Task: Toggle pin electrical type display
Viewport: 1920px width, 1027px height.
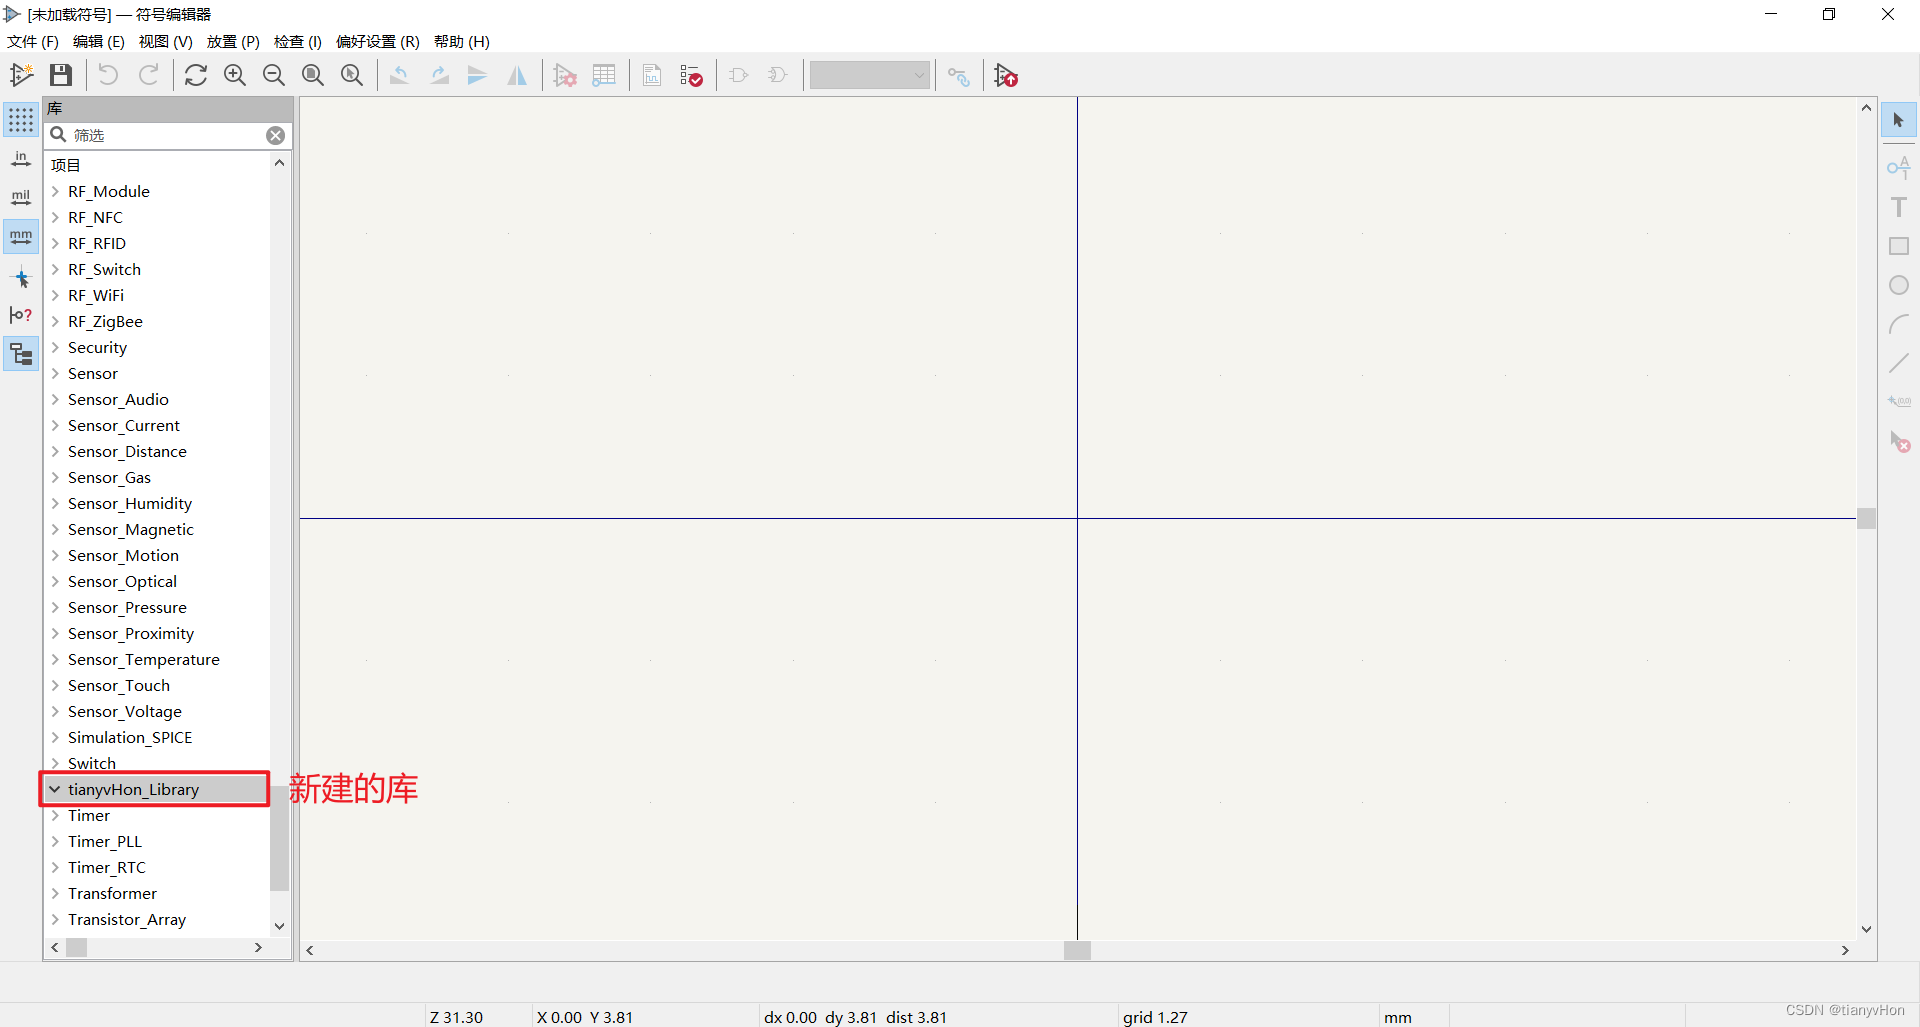Action: 21,315
